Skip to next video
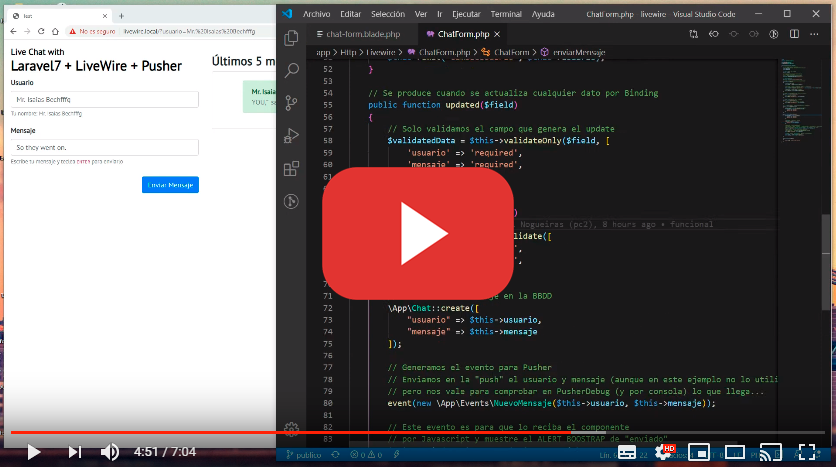This screenshot has height=467, width=836. [x=75, y=452]
